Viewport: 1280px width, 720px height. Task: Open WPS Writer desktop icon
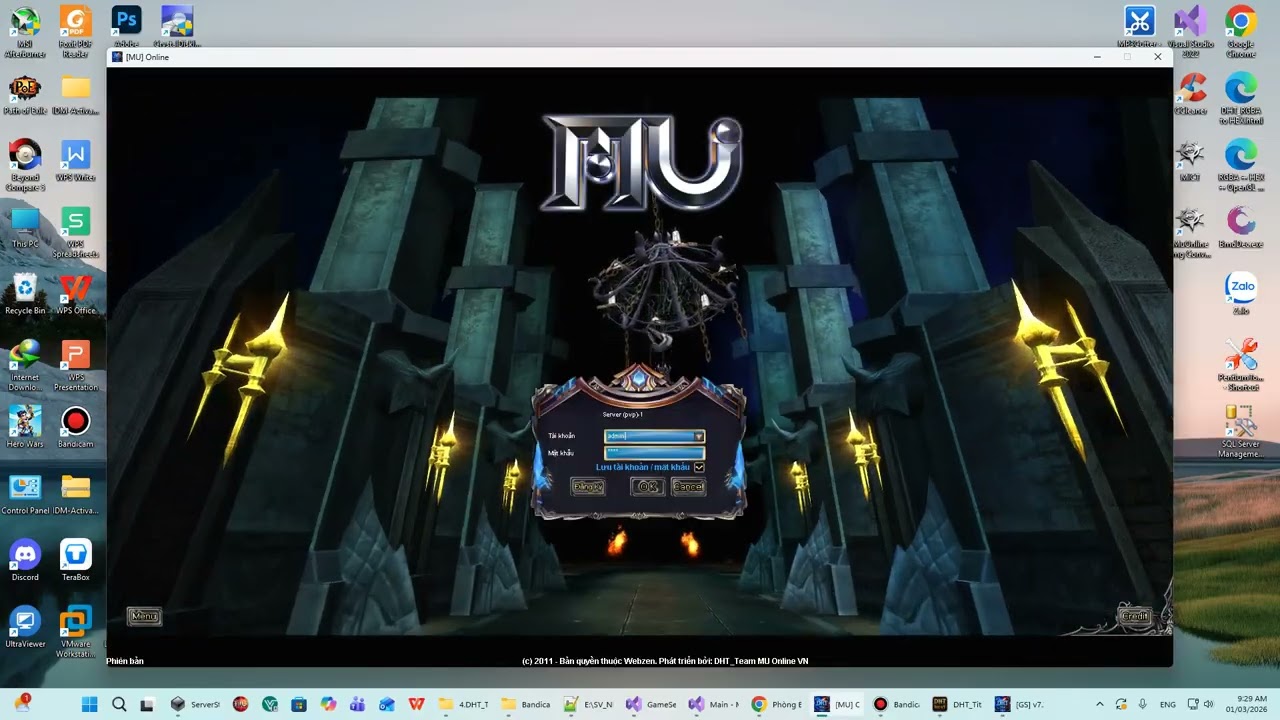76,161
